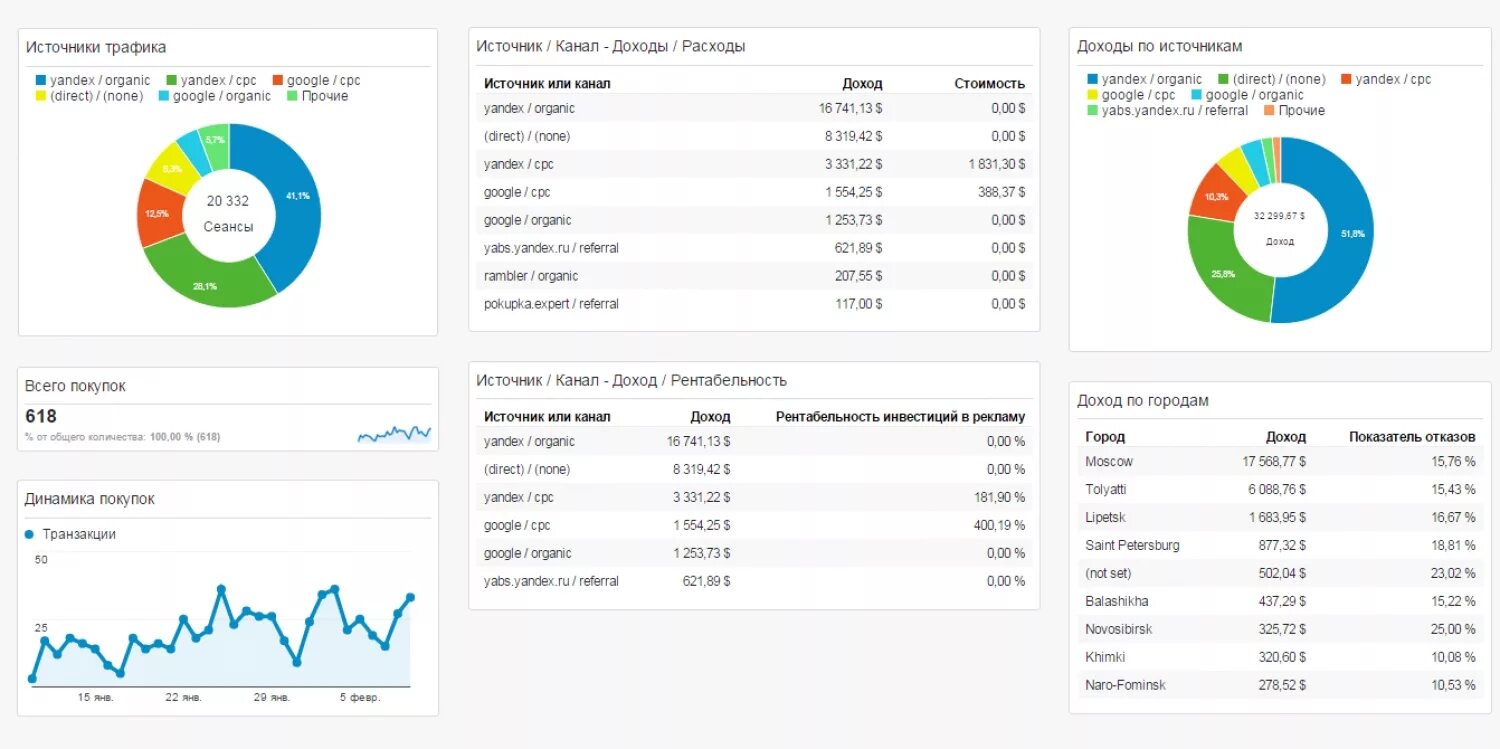
Task: Select "(not set)" in the cities table
Action: 1108,573
